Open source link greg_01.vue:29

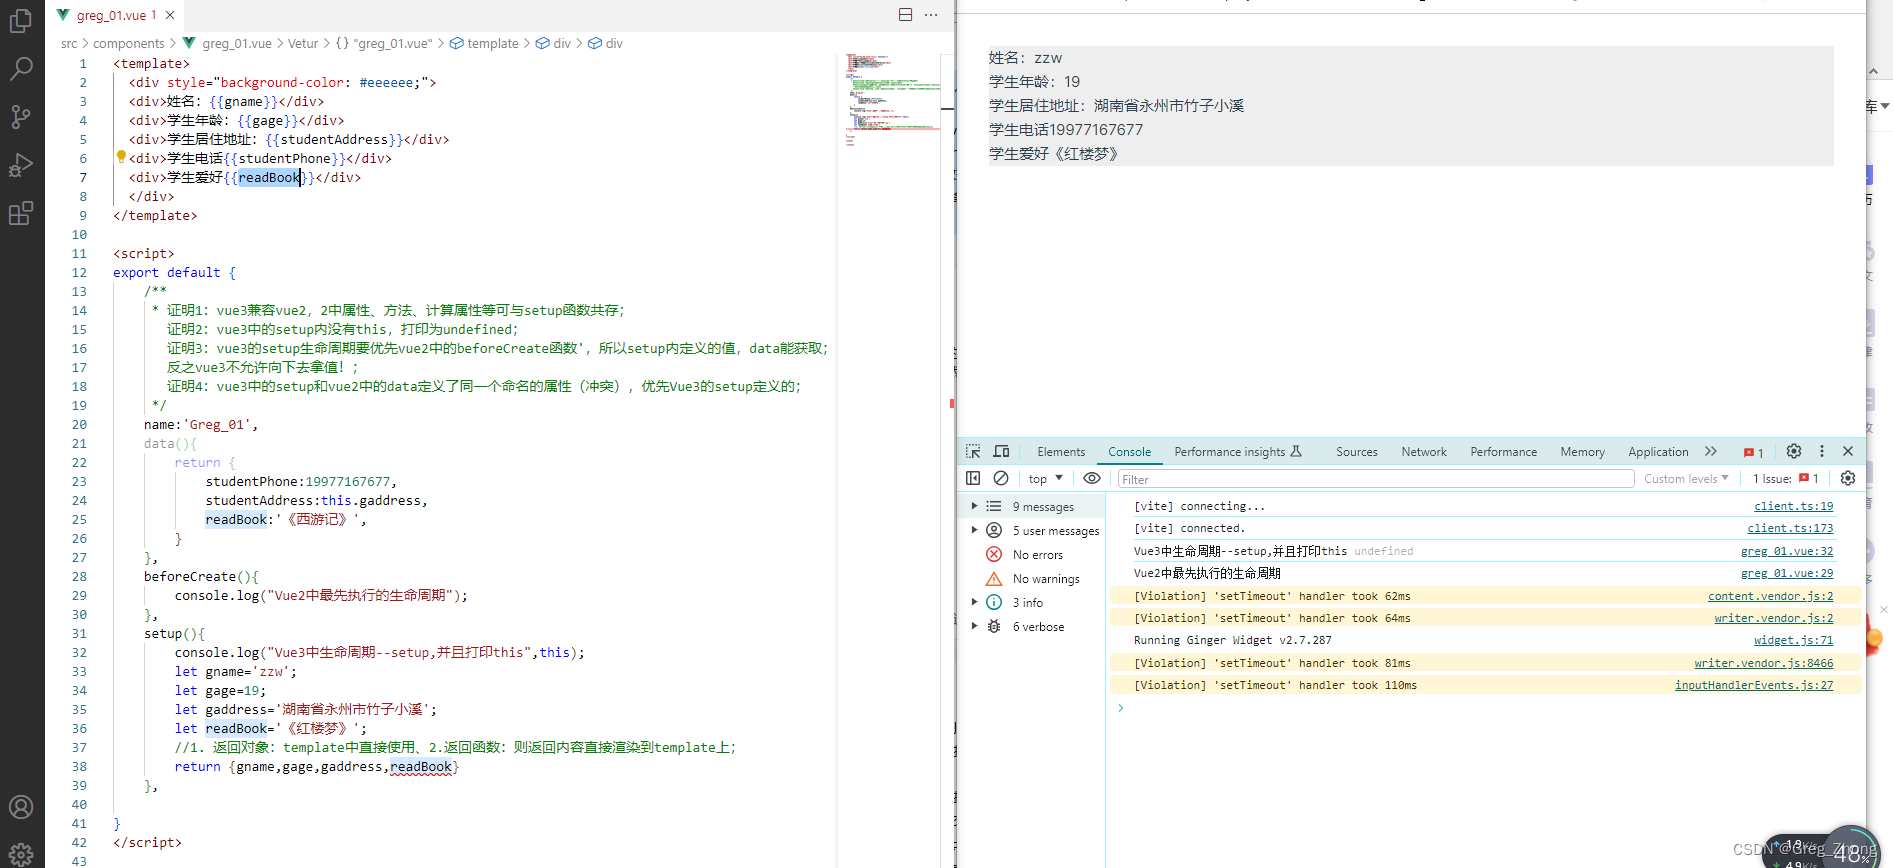point(1787,573)
